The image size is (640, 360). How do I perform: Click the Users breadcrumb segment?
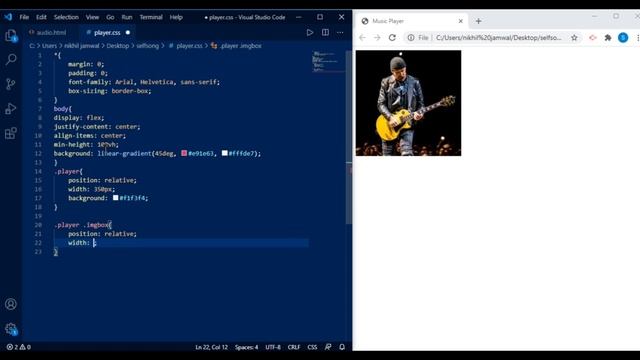click(x=49, y=46)
